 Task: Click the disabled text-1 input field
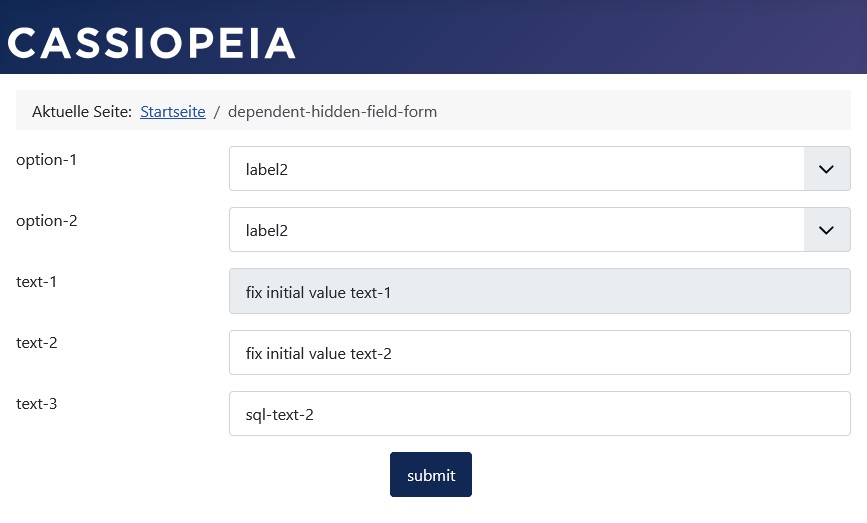(x=539, y=292)
